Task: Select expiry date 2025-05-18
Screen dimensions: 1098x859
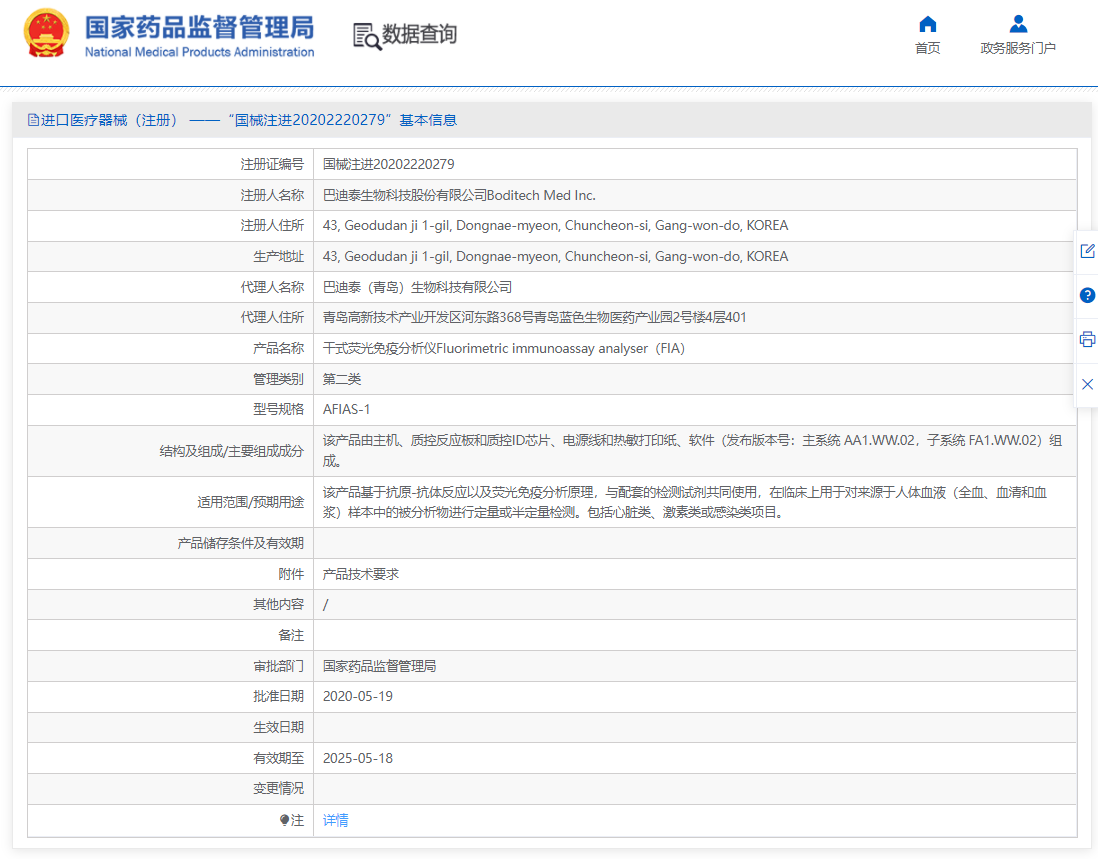Action: point(358,758)
